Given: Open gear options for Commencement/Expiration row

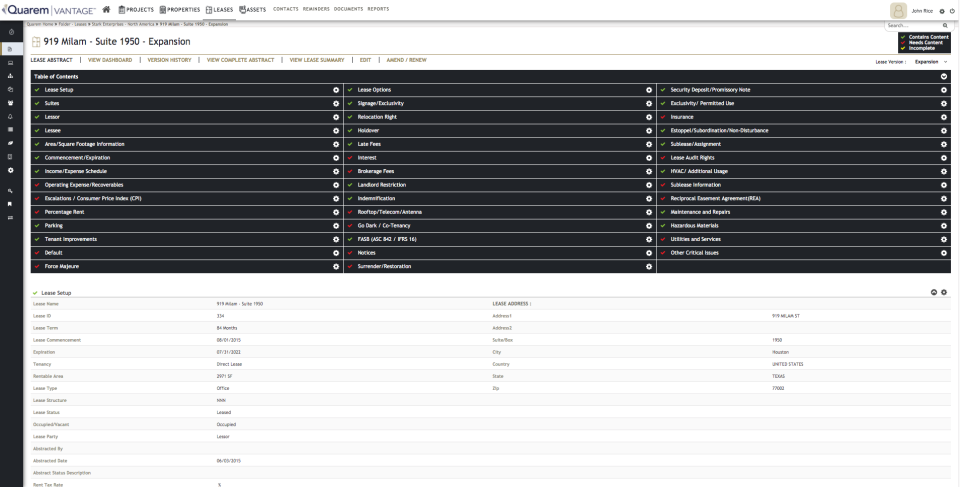Looking at the screenshot, I should [x=336, y=158].
